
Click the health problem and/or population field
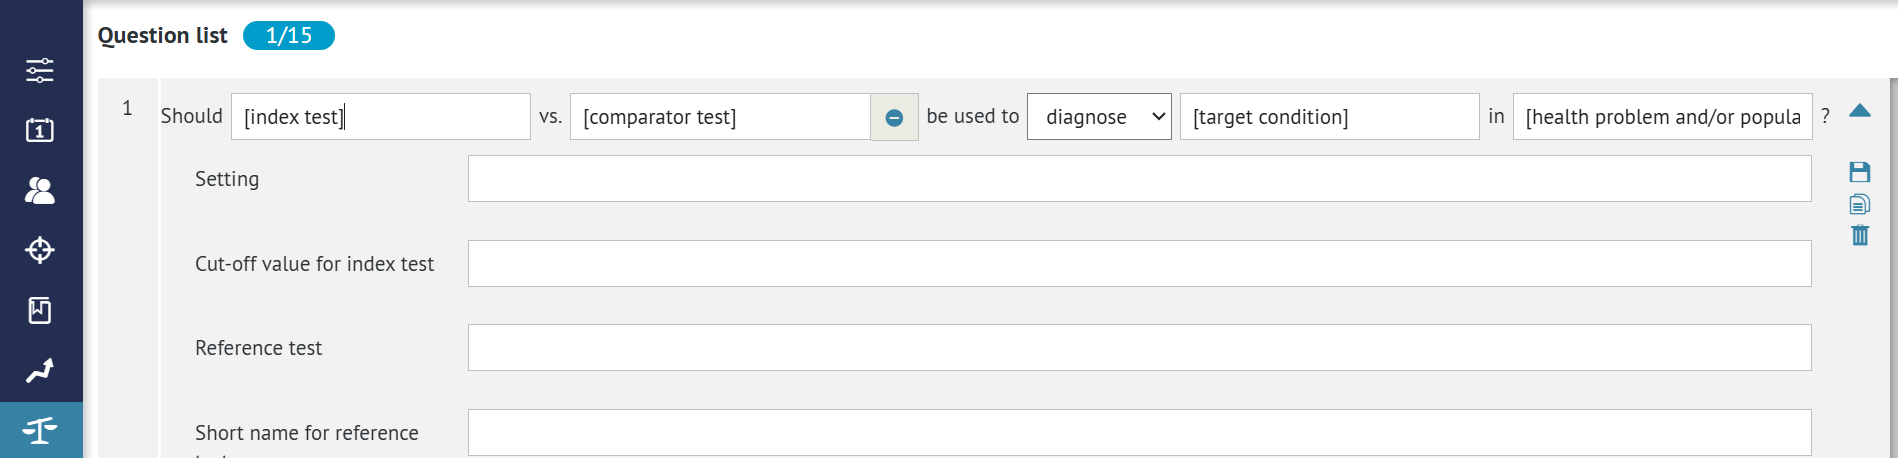[x=1662, y=117]
